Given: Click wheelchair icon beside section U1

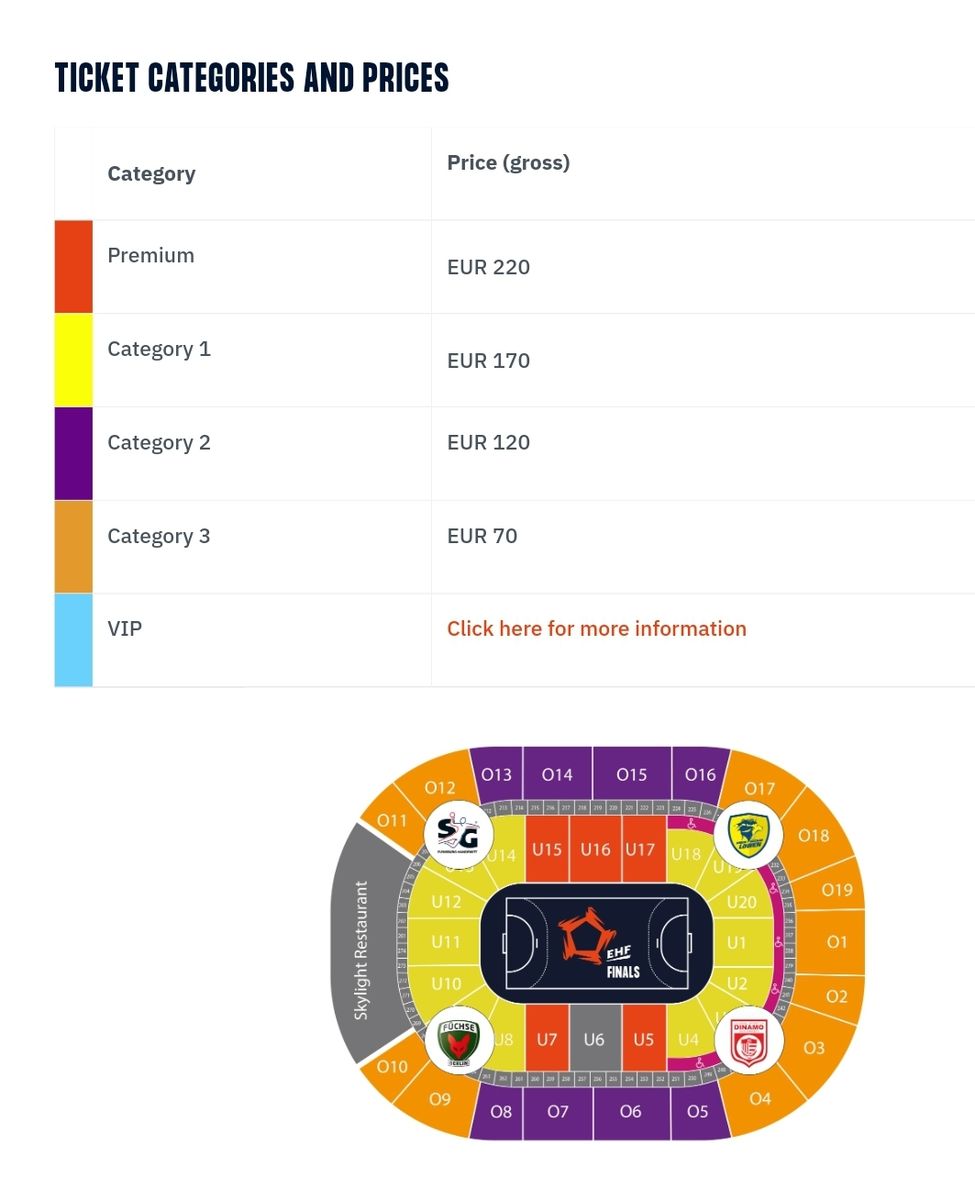Looking at the screenshot, I should (779, 942).
